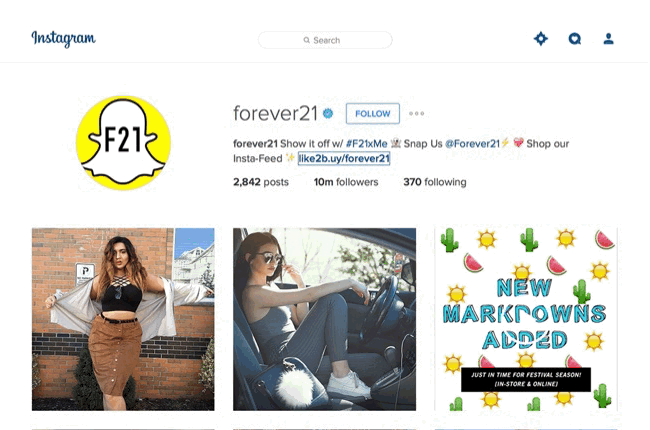The height and width of the screenshot is (430, 650).
Task: Open the #F21xMe hashtag link
Action: tap(366, 144)
